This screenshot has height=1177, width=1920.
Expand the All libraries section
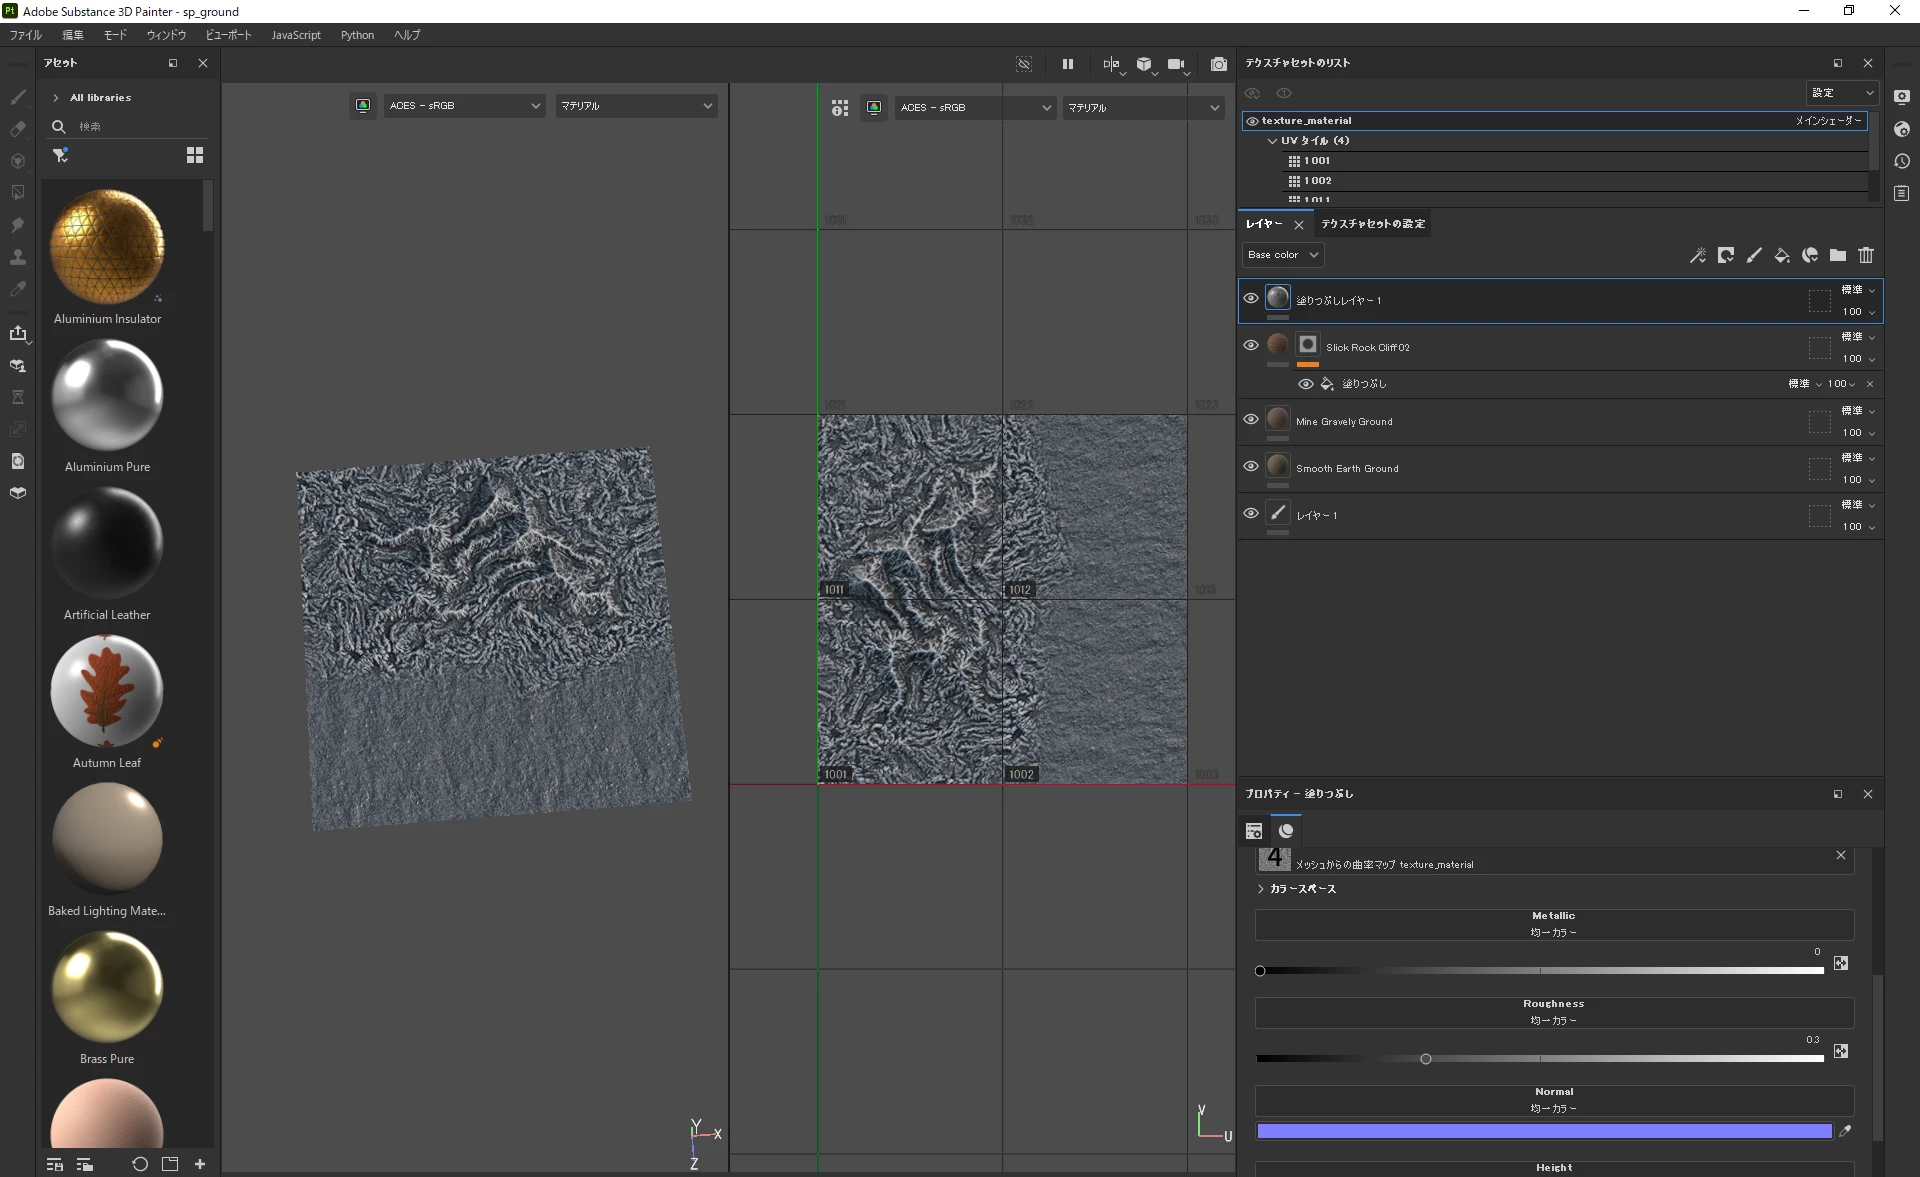point(56,98)
